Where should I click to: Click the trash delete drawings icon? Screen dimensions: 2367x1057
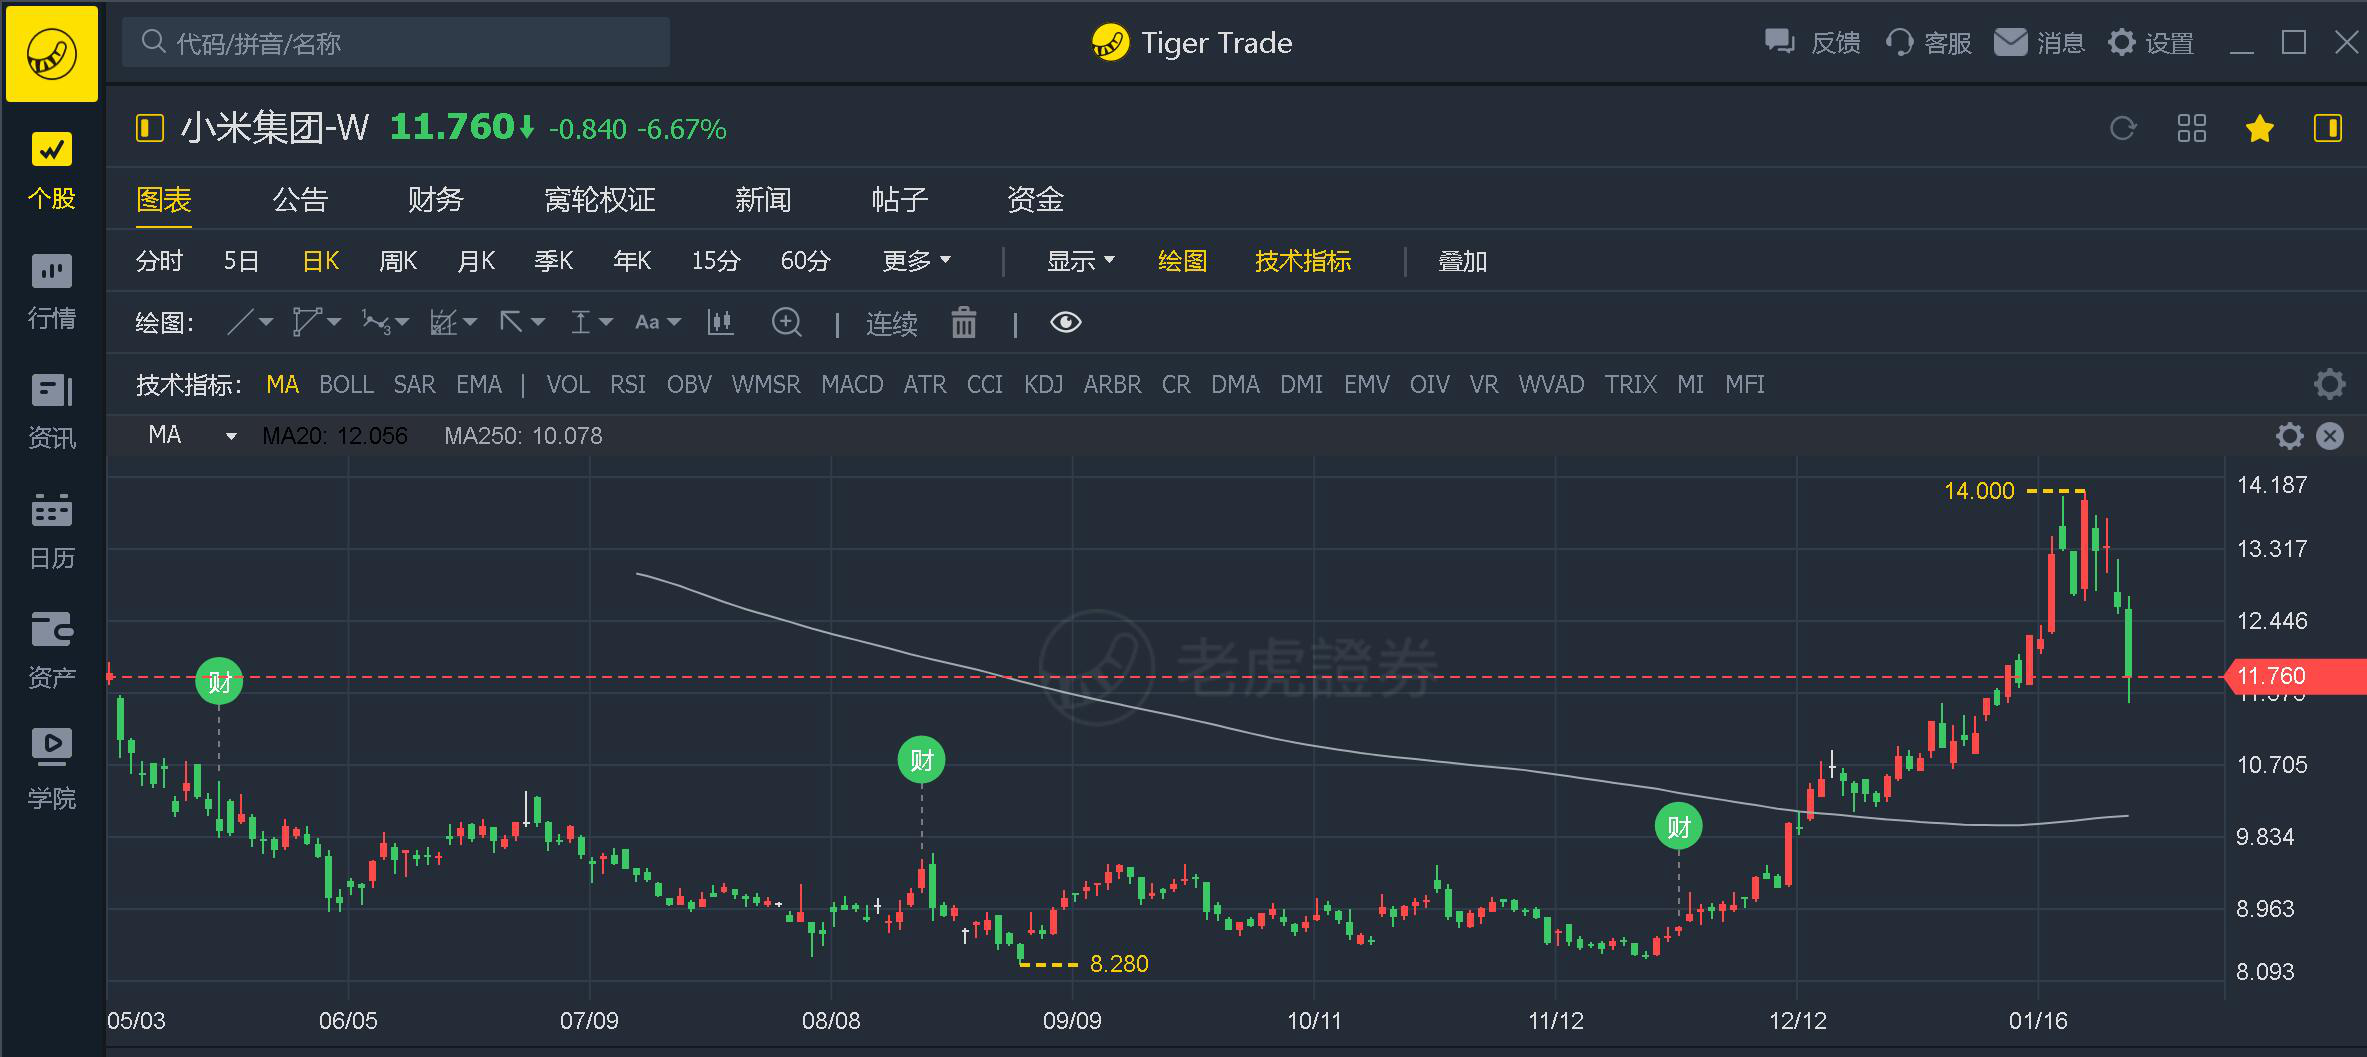(963, 322)
